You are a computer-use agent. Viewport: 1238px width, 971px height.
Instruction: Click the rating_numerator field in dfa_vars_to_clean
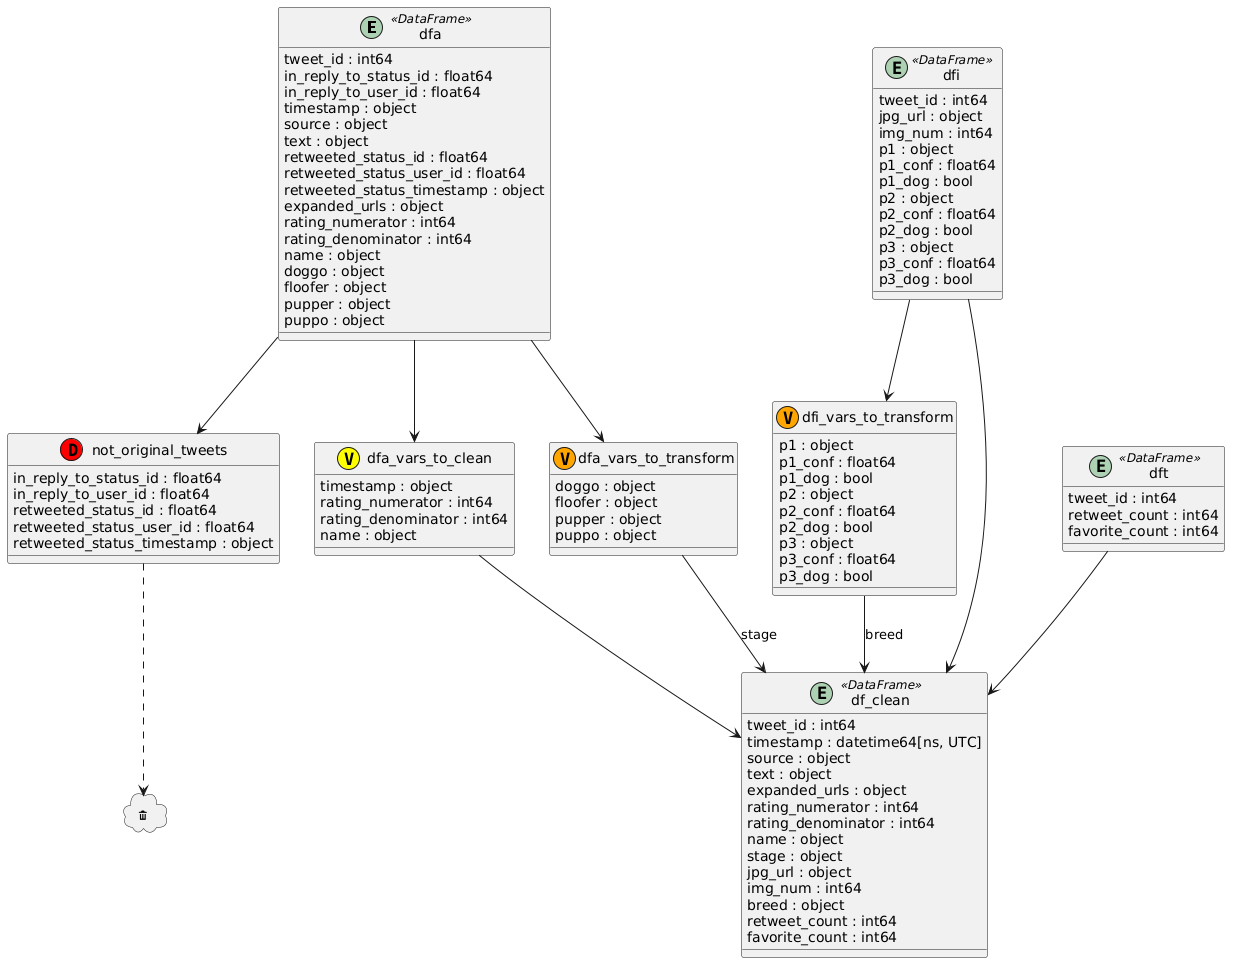click(x=406, y=503)
